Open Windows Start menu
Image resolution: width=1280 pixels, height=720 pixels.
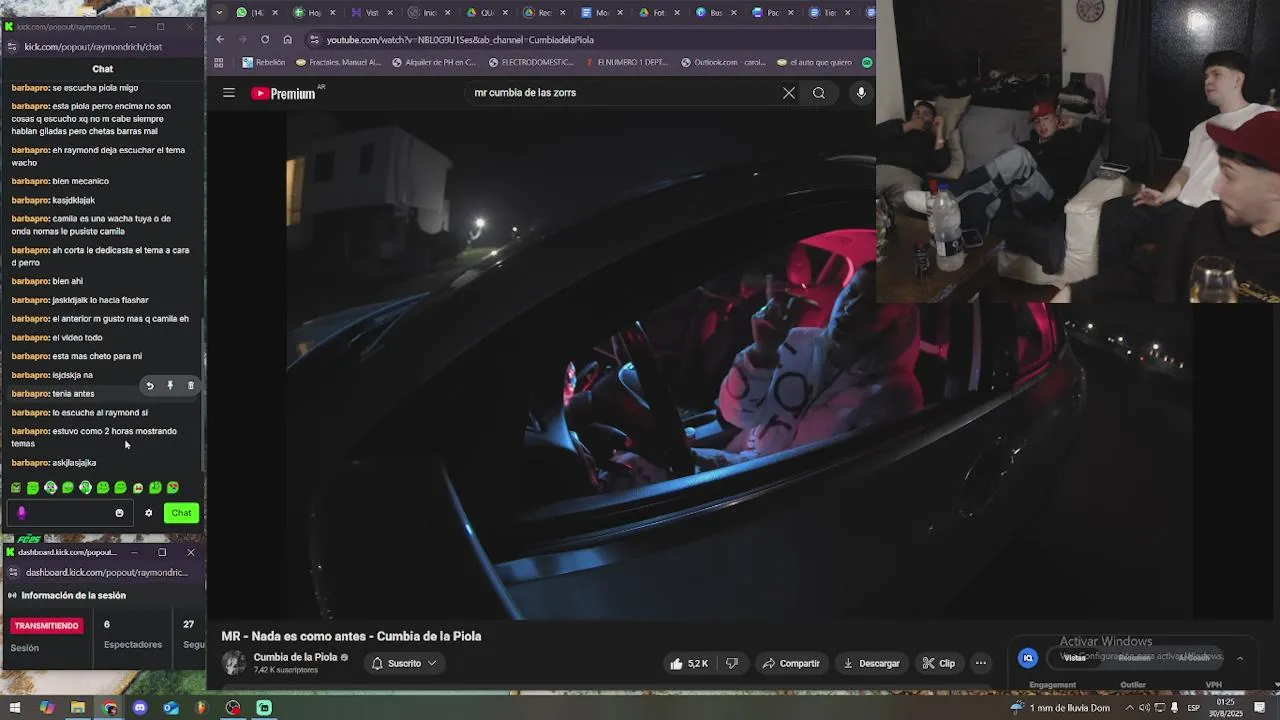pyautogui.click(x=15, y=708)
